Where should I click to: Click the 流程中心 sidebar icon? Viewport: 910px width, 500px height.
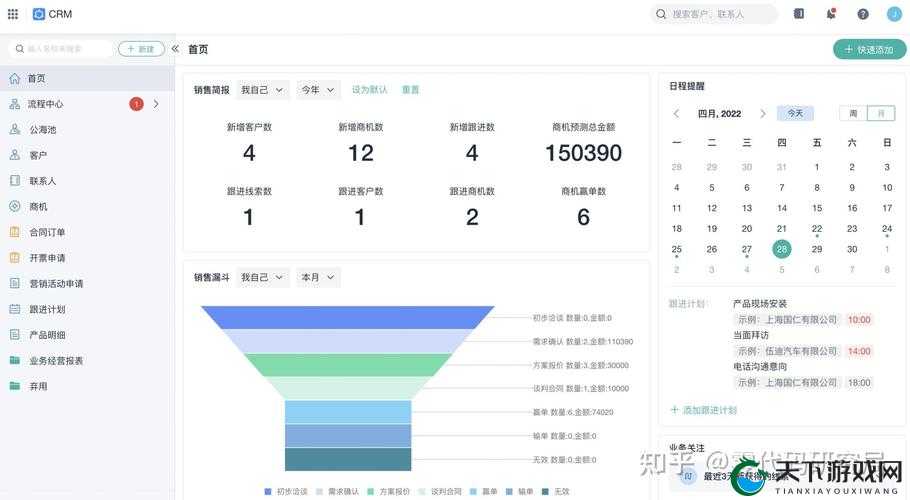(15, 104)
